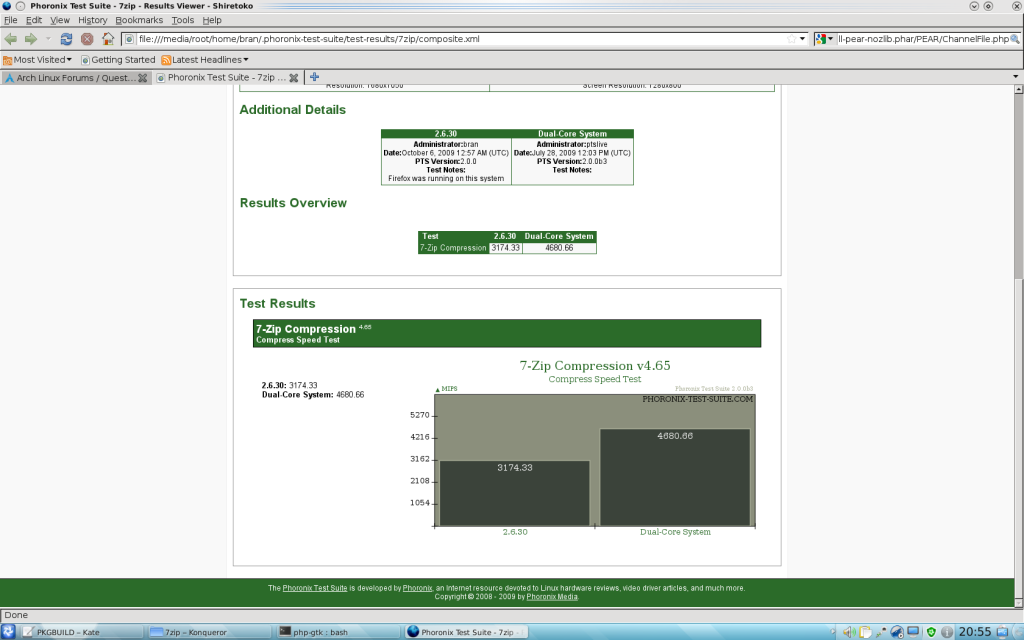
Task: Switch to 7zip - Konqueror taskbar window
Action: point(210,632)
